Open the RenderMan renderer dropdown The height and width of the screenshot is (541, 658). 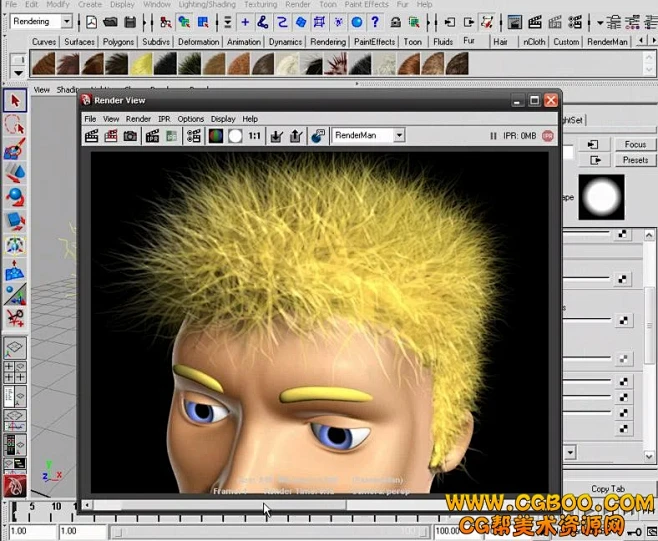pos(400,136)
